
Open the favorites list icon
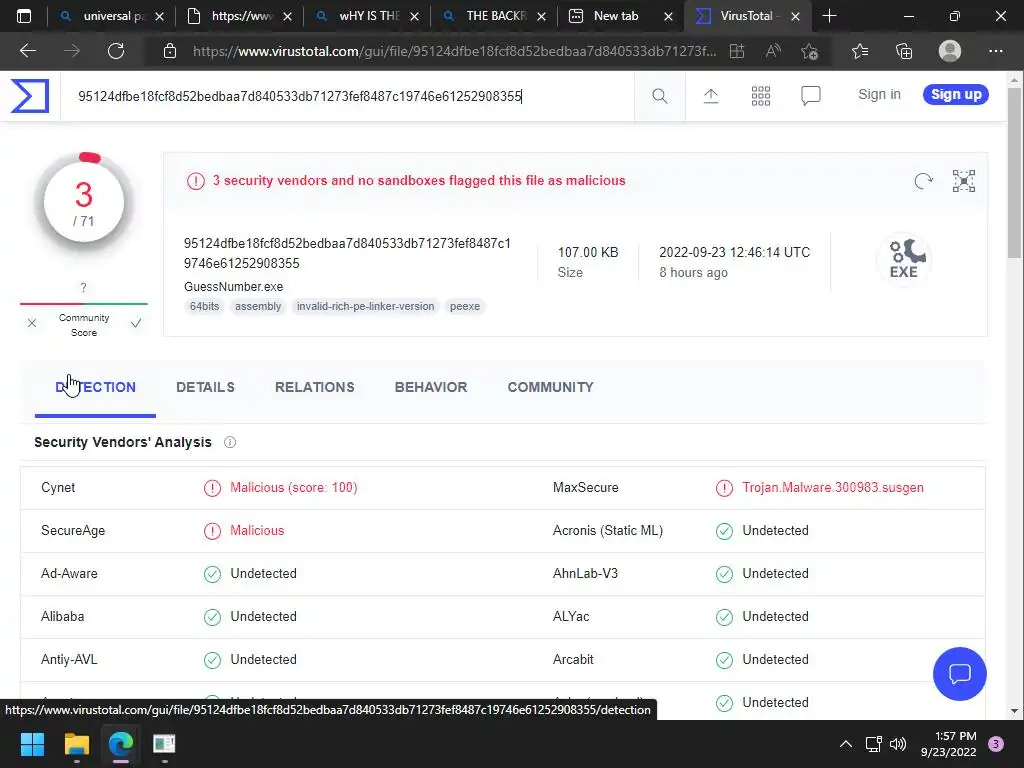coord(860,51)
